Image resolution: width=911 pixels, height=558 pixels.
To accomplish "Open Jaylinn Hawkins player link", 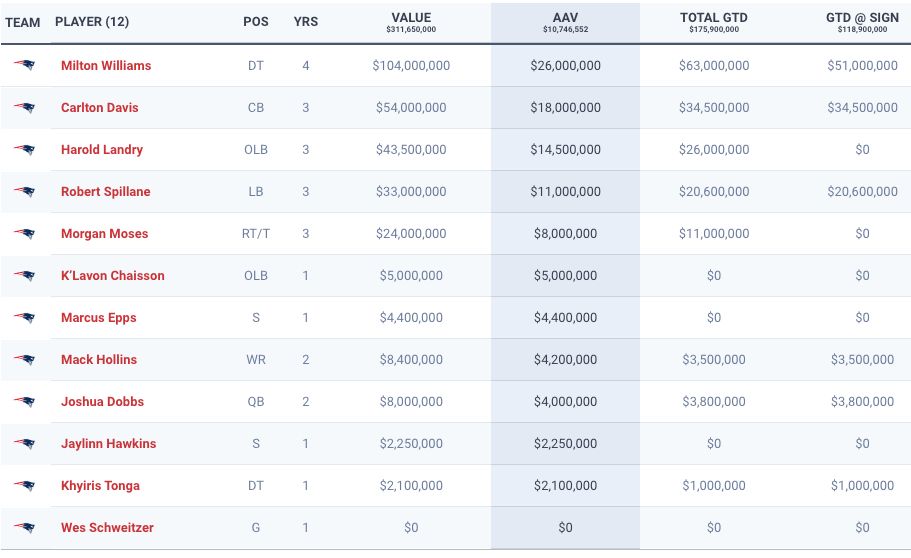I will [x=108, y=444].
